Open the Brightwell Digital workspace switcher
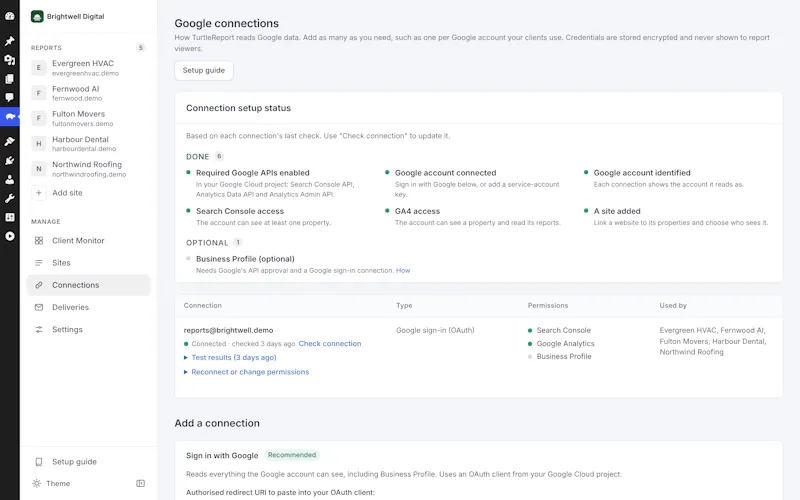The height and width of the screenshot is (500, 800). tap(68, 16)
